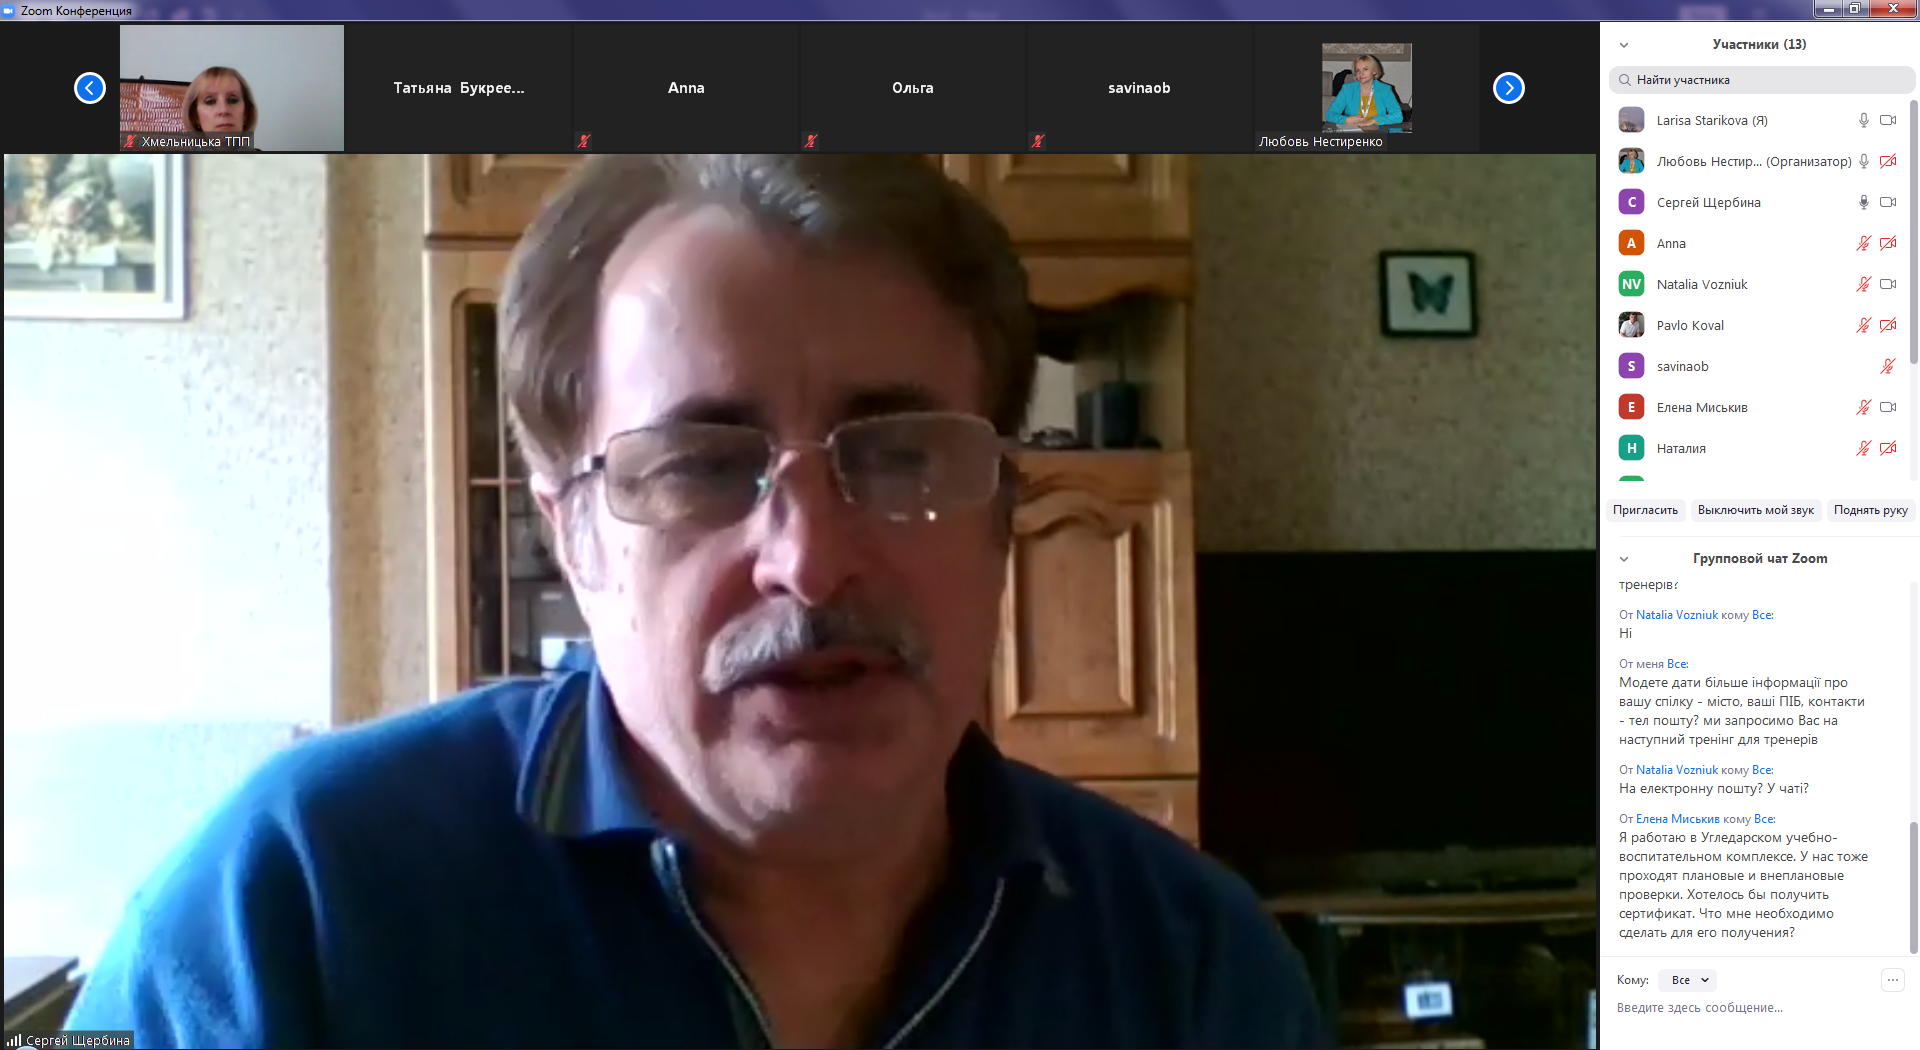
Task: Click the group chat scrollbar
Action: tap(1914, 888)
